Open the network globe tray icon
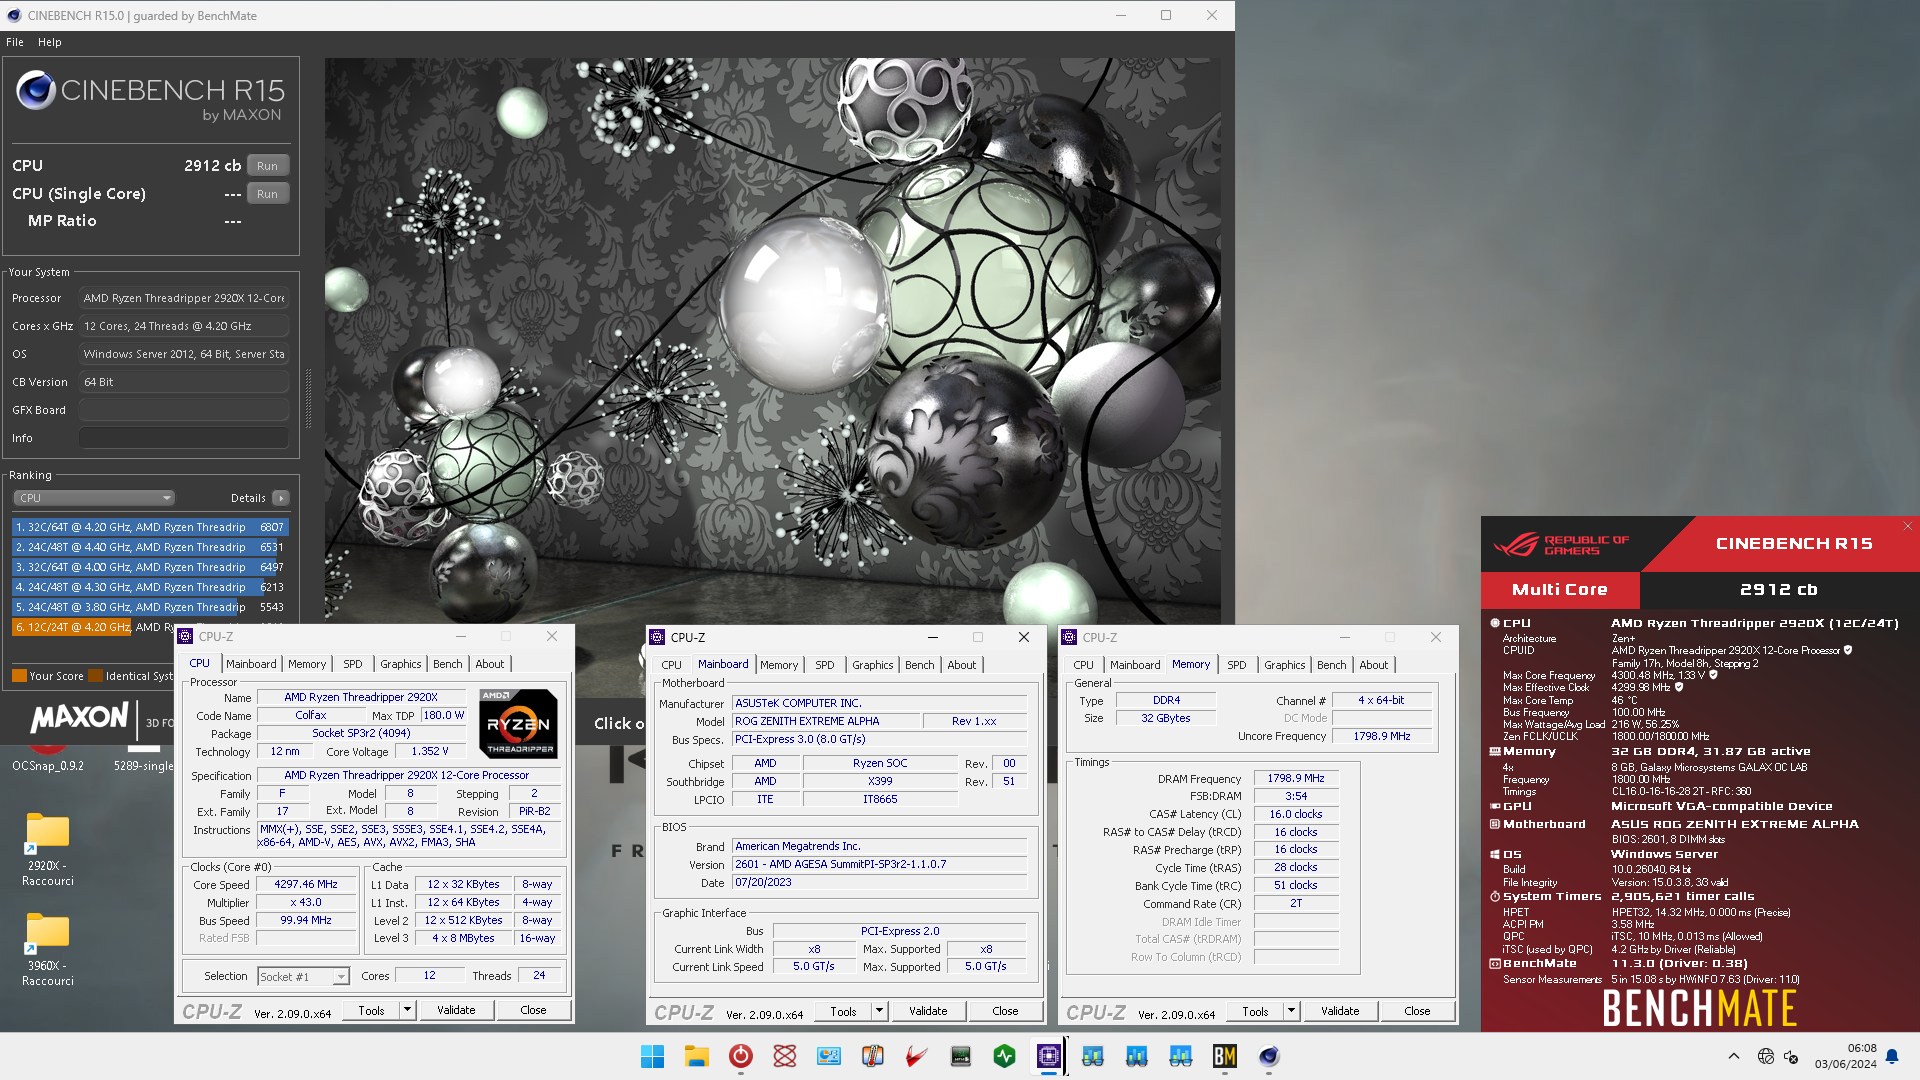 [x=1765, y=1056]
